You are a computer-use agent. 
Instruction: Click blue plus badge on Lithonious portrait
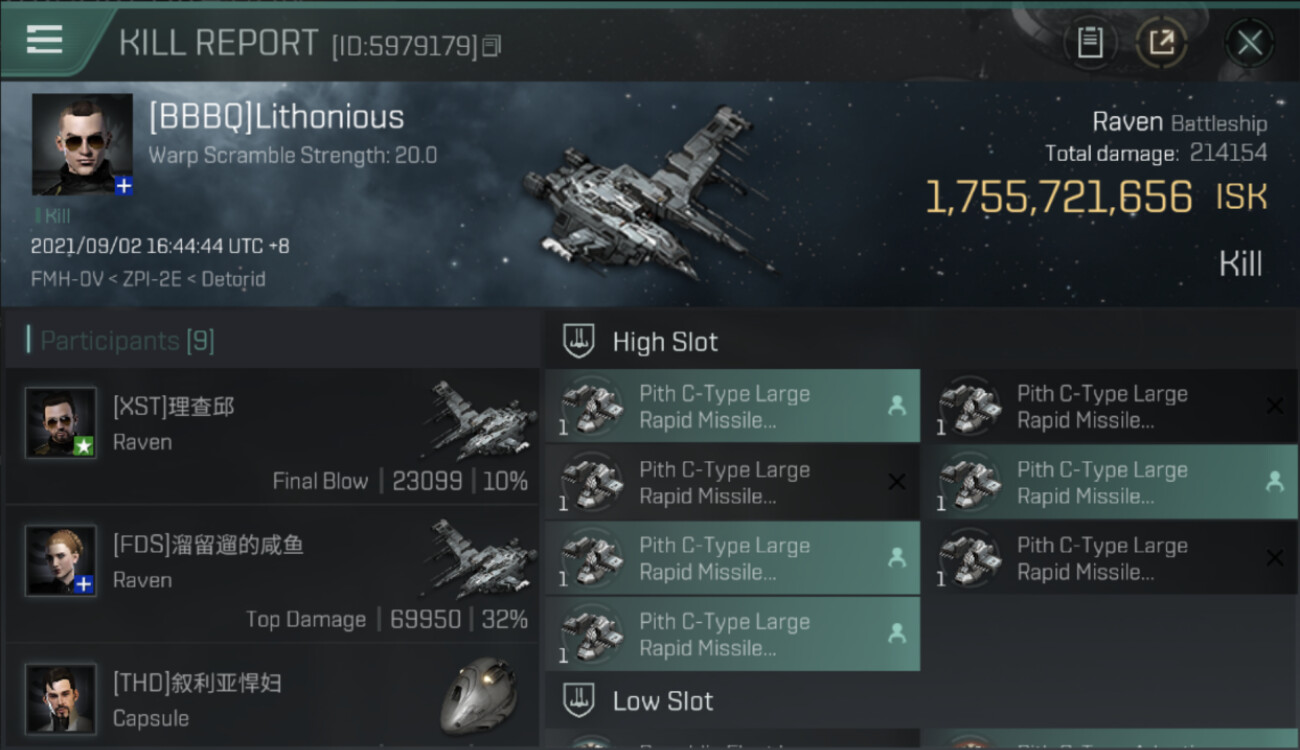pyautogui.click(x=123, y=185)
